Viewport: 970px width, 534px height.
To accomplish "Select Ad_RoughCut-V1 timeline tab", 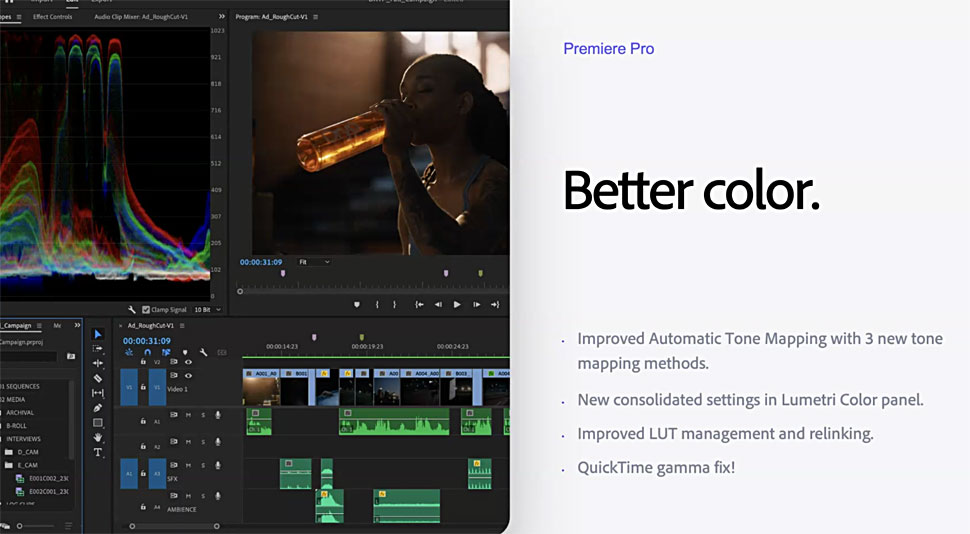I will [x=150, y=325].
